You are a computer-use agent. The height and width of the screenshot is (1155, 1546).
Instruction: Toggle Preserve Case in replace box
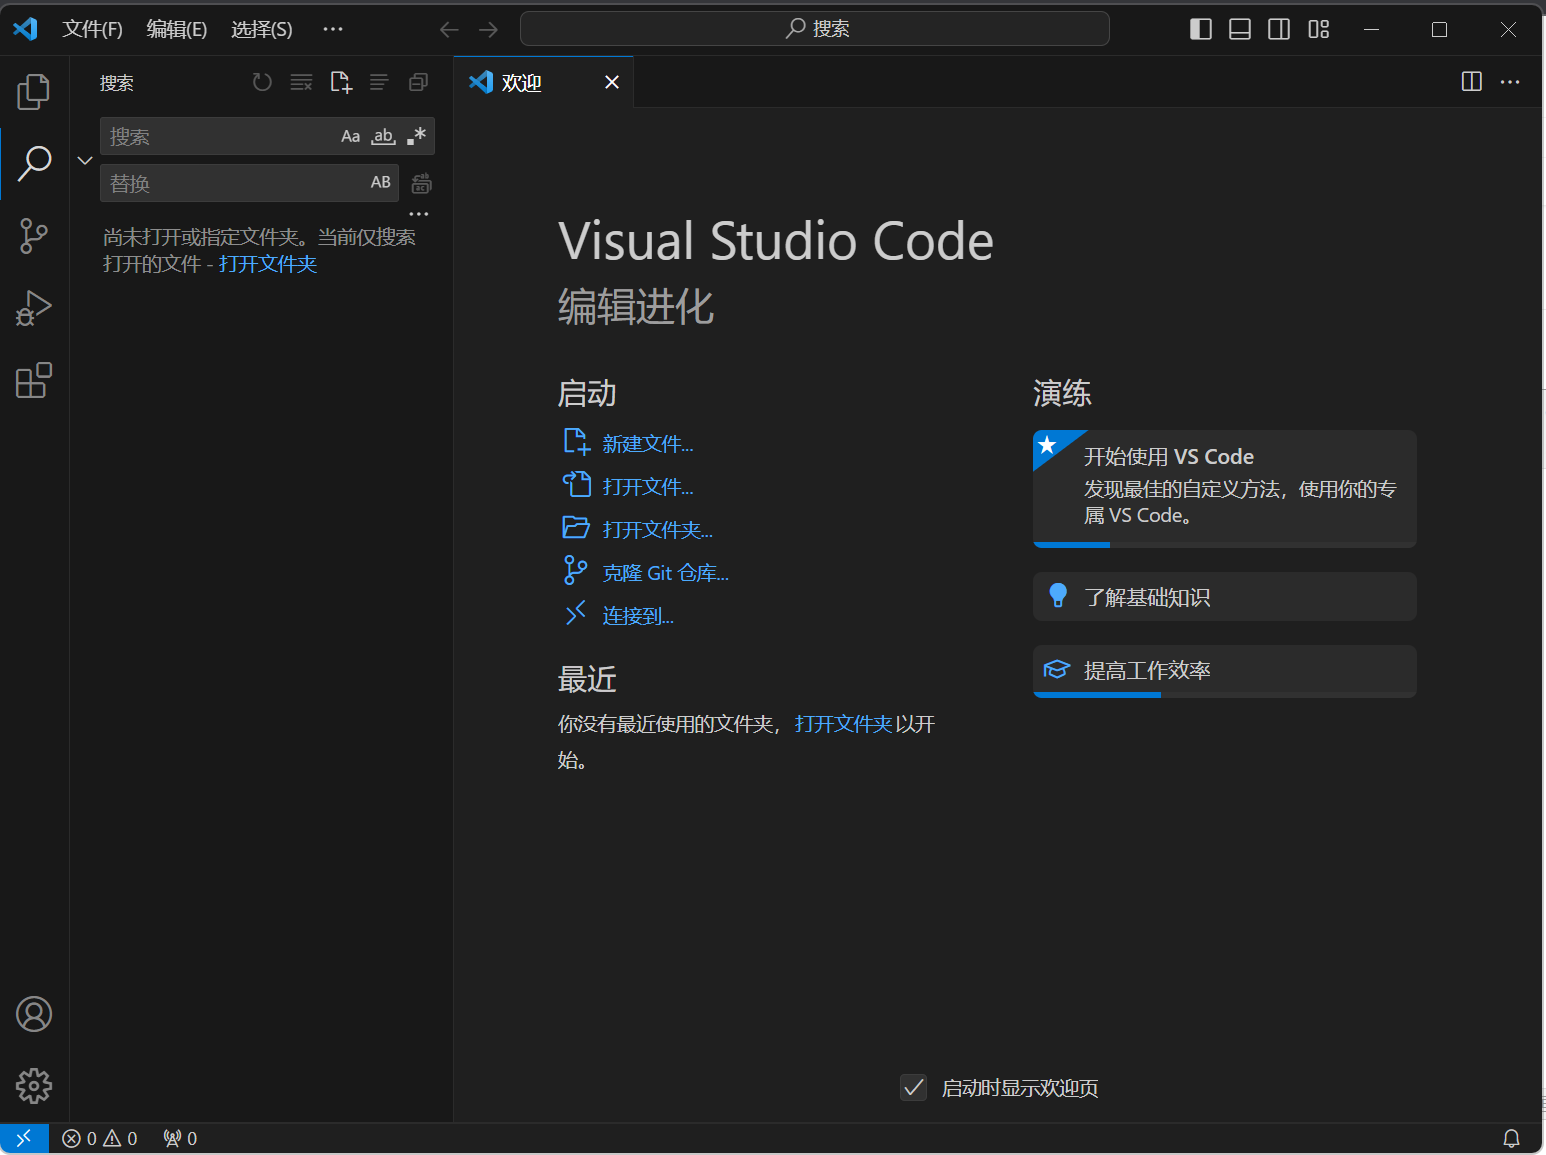(381, 182)
